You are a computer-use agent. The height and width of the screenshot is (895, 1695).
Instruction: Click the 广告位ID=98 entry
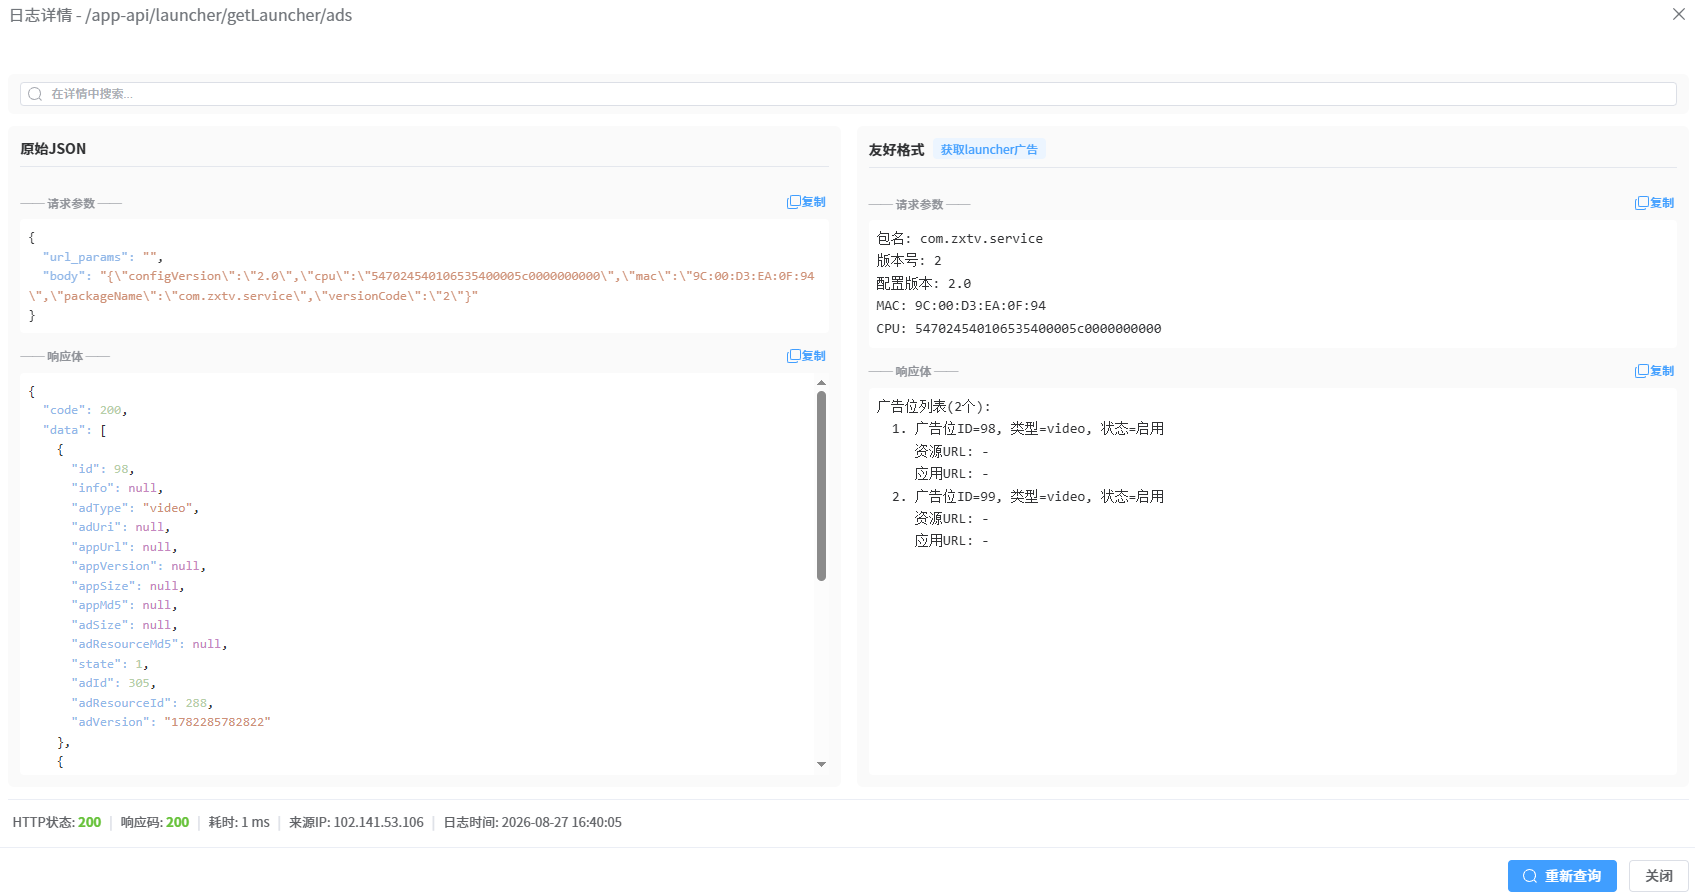click(1028, 429)
